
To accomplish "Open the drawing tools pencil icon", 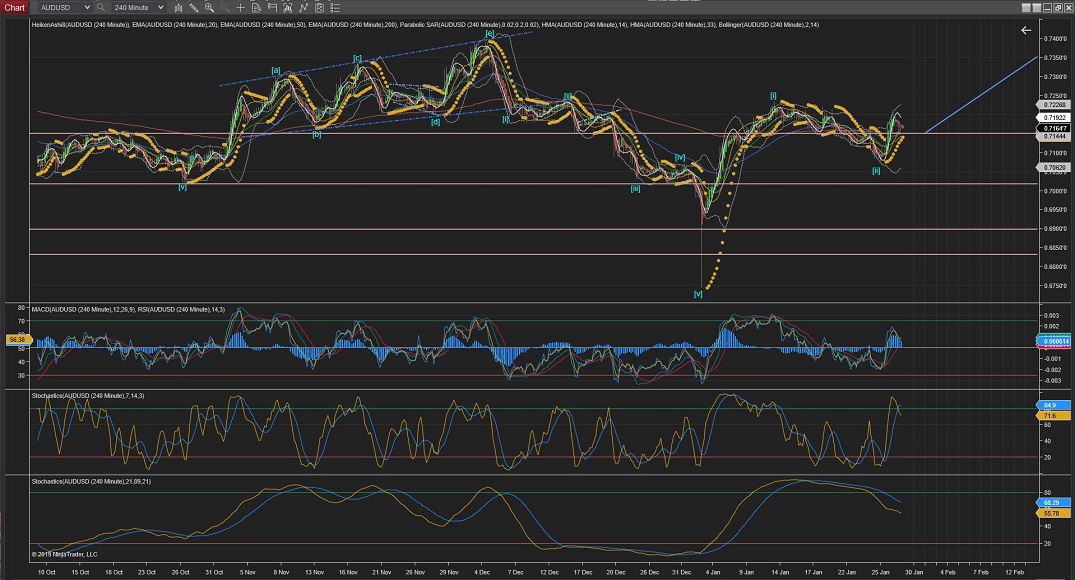I will [194, 8].
